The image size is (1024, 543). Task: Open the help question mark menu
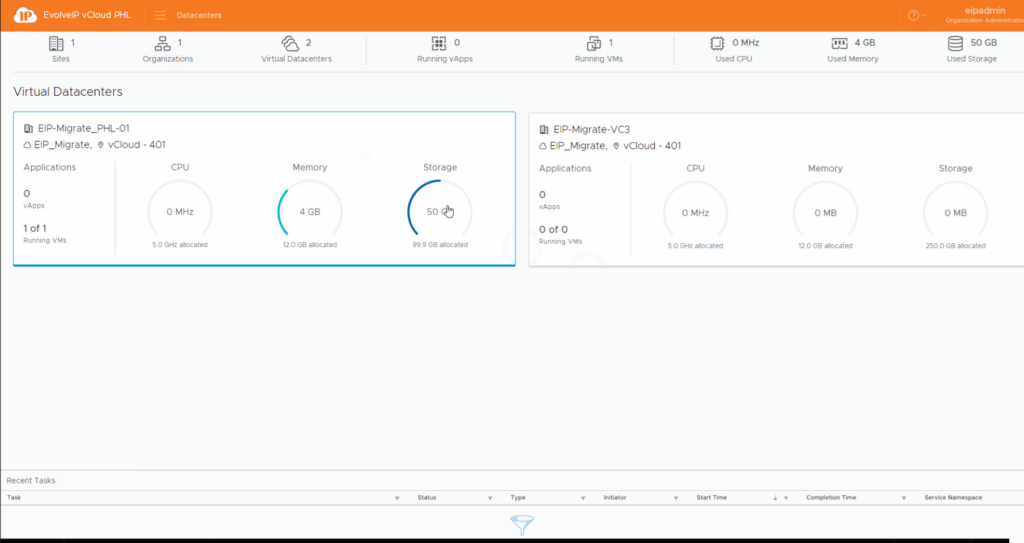click(916, 15)
